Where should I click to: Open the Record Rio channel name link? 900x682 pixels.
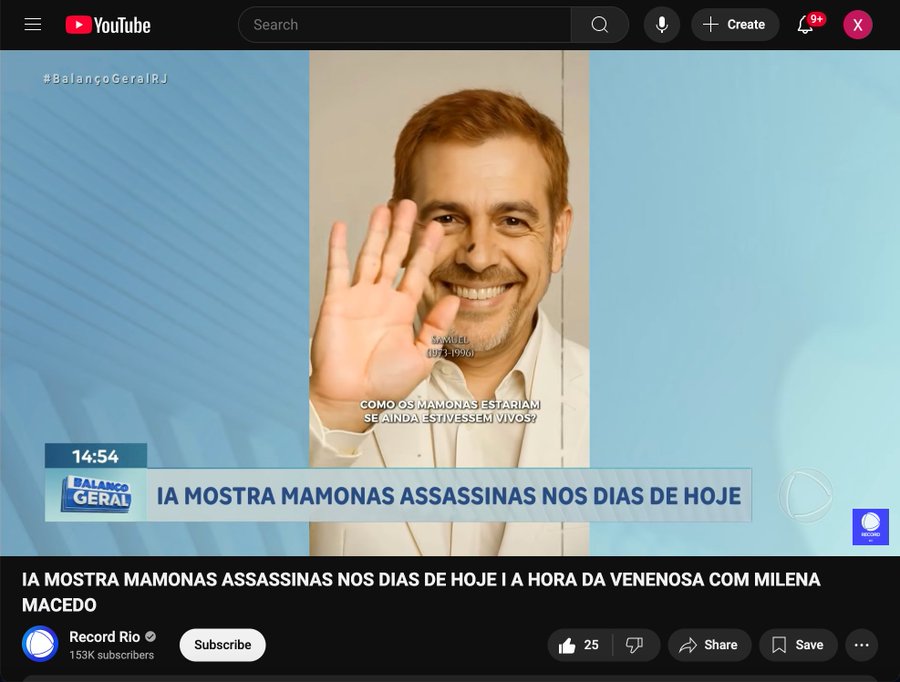(104, 637)
